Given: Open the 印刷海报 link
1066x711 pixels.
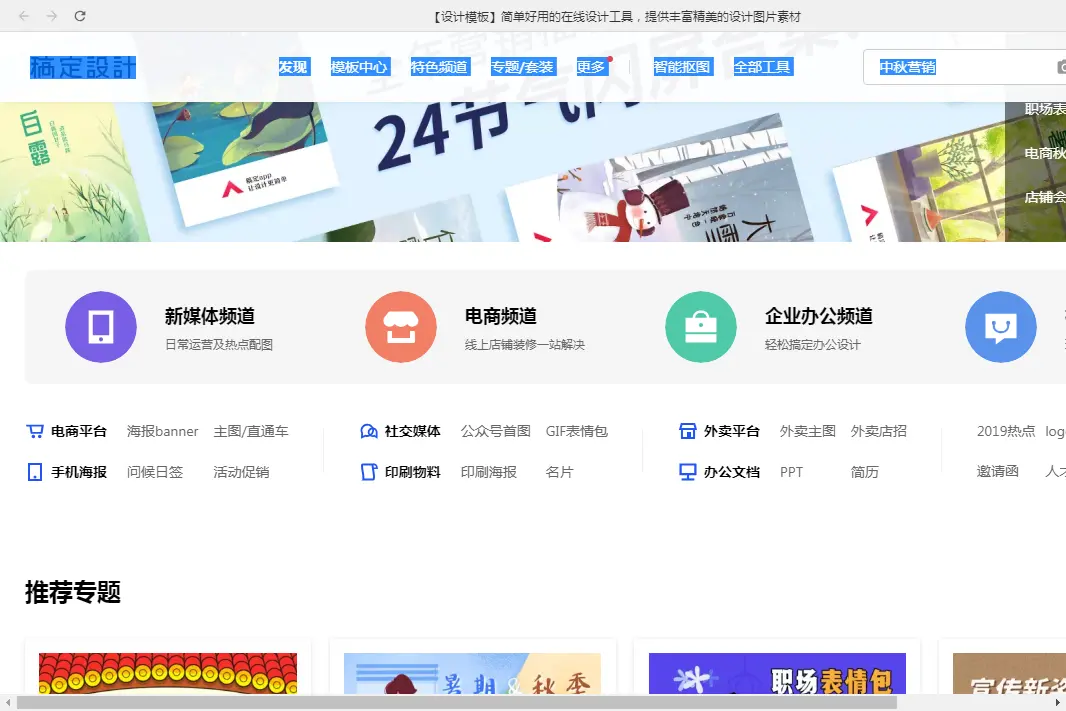Looking at the screenshot, I should [x=489, y=472].
